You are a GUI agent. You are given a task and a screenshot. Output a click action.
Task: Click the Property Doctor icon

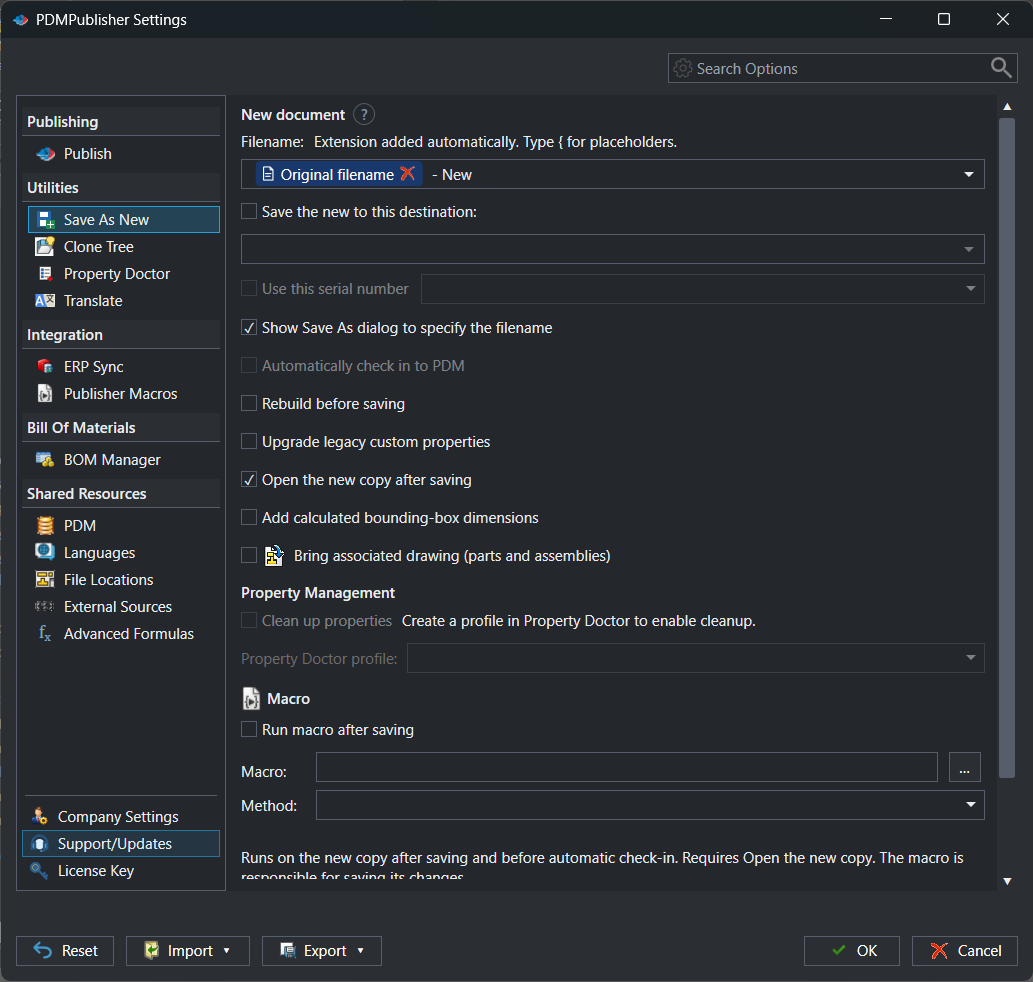click(45, 274)
